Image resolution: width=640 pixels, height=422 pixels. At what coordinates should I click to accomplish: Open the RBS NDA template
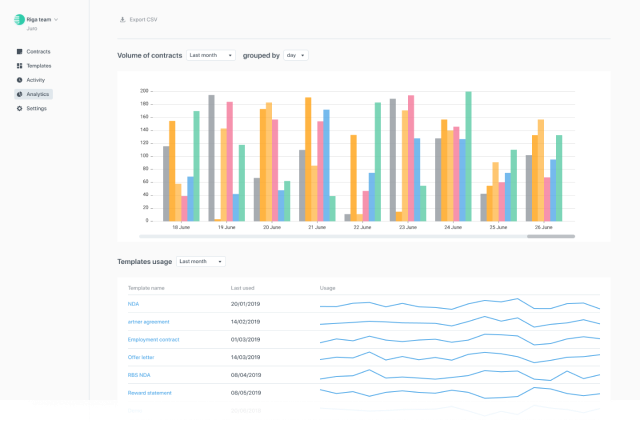coord(138,375)
